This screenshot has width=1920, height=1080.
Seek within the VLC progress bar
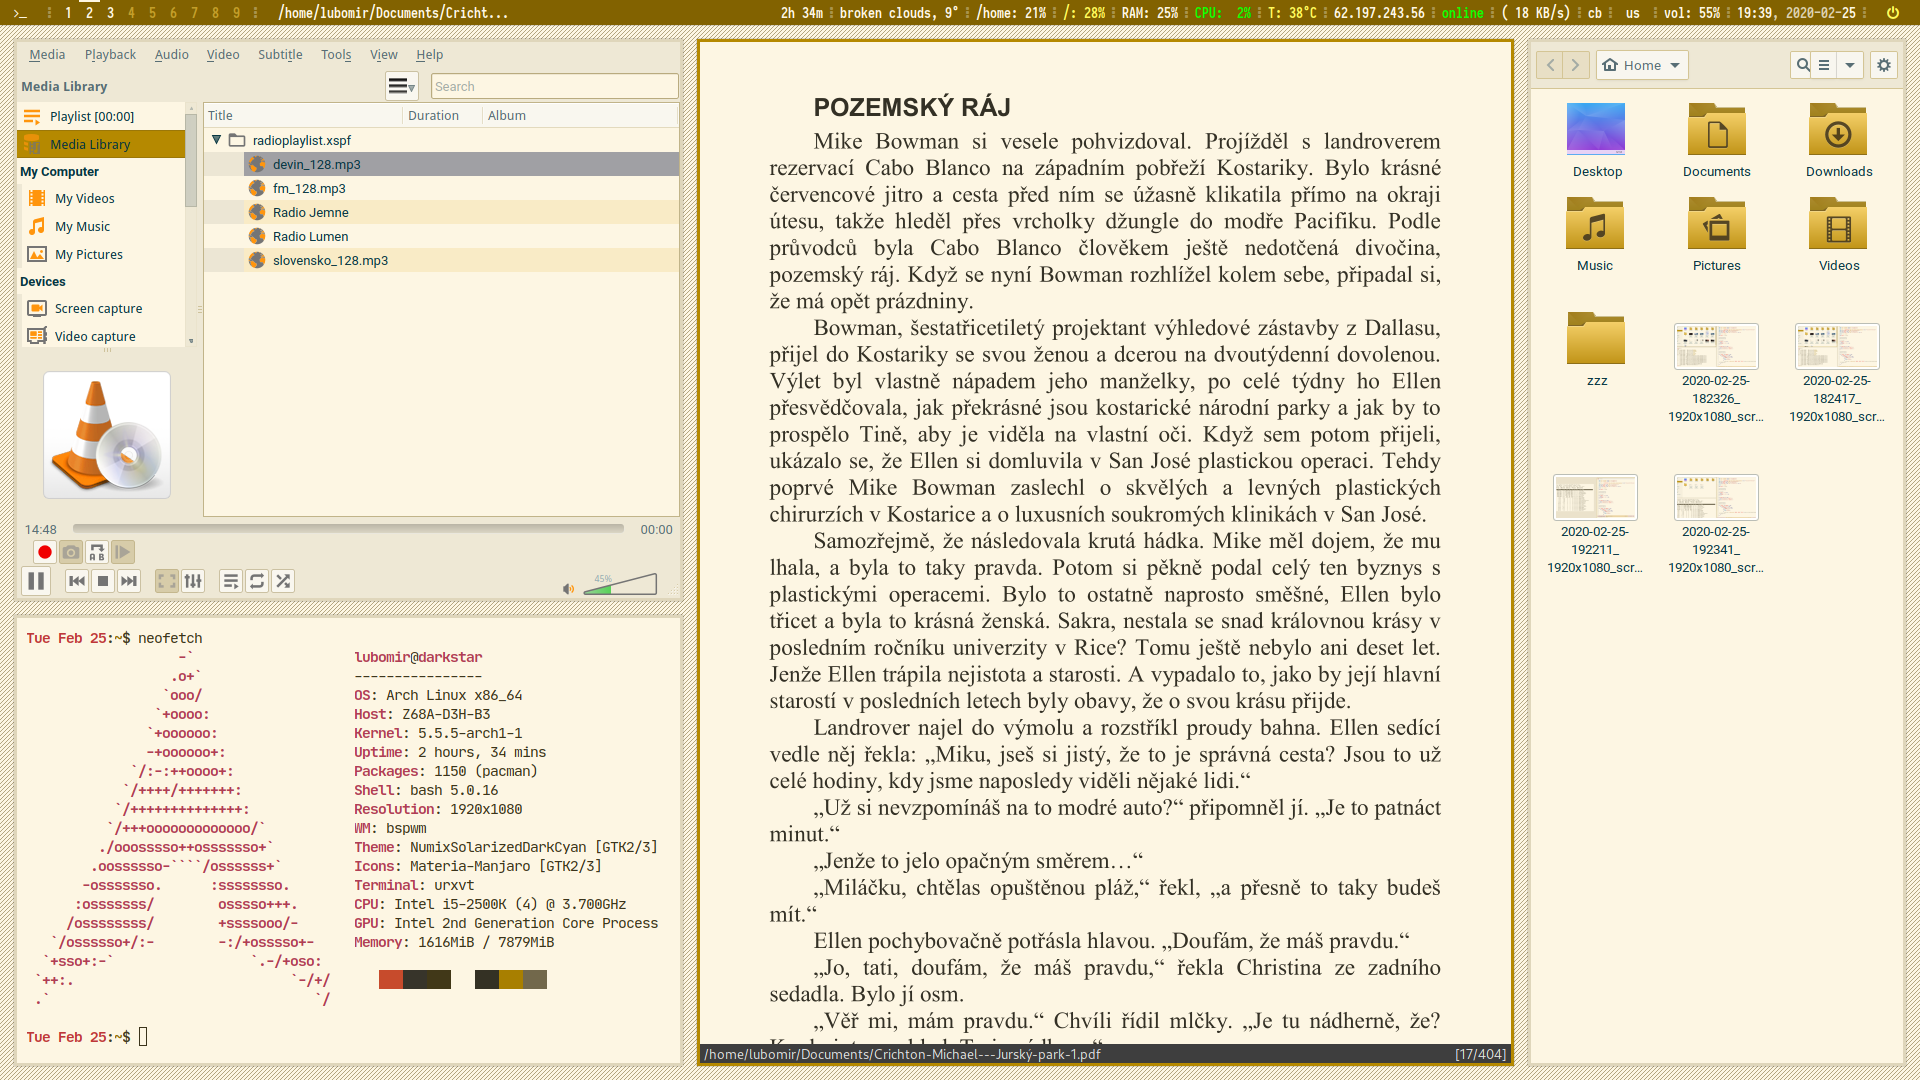point(348,529)
